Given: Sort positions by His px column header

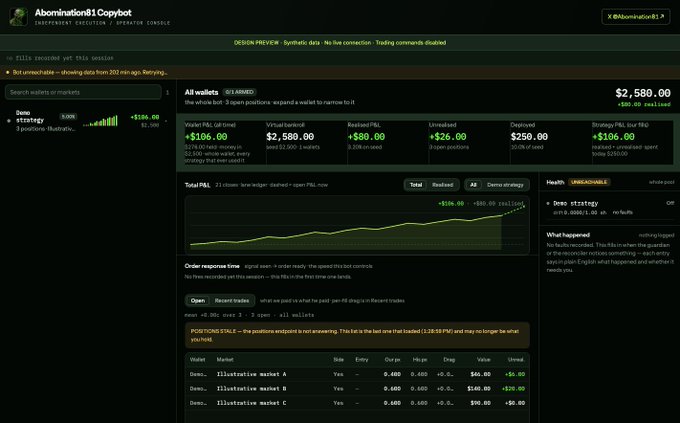Looking at the screenshot, I should tap(419, 360).
